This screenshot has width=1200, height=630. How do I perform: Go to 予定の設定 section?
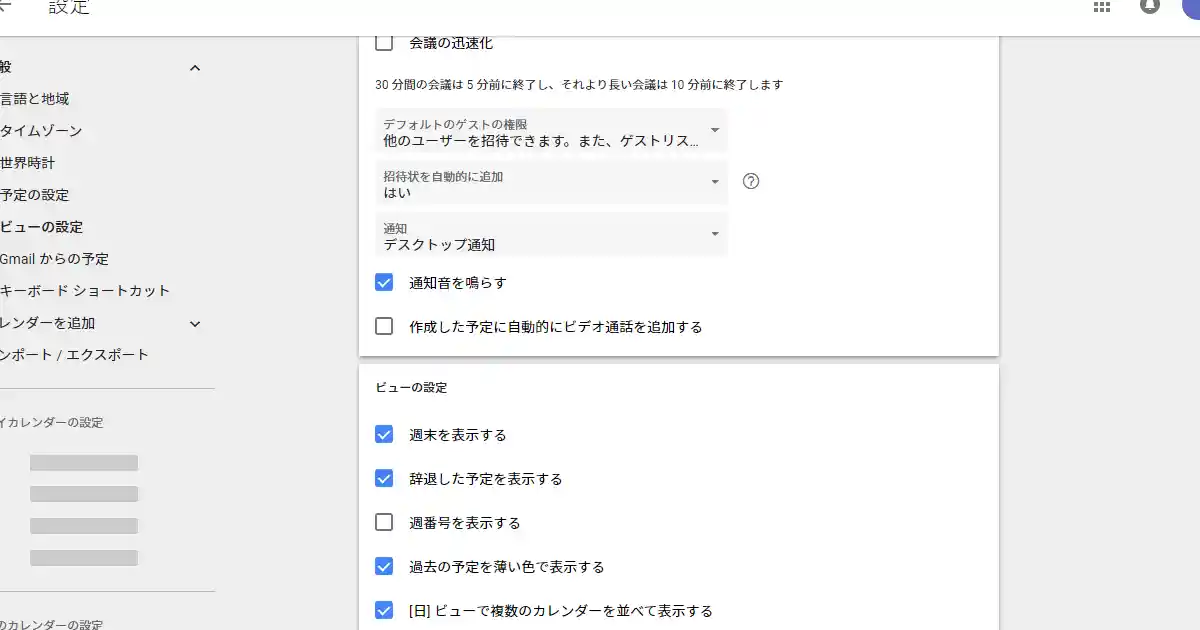pos(34,195)
